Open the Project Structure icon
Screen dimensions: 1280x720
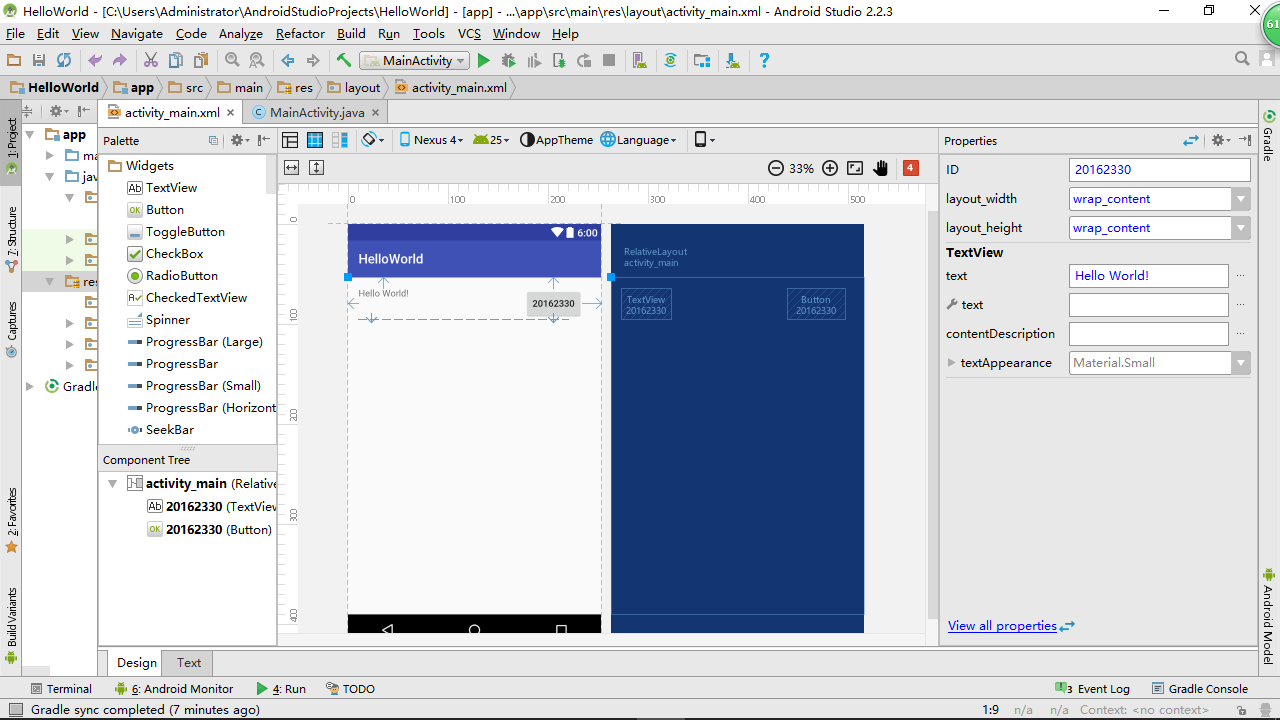(x=701, y=60)
